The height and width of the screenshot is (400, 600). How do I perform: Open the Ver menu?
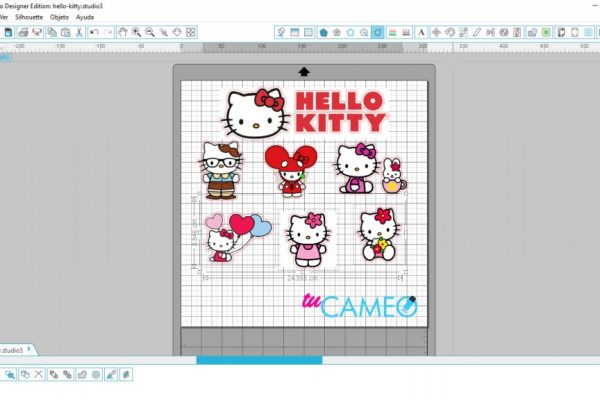pos(4,17)
